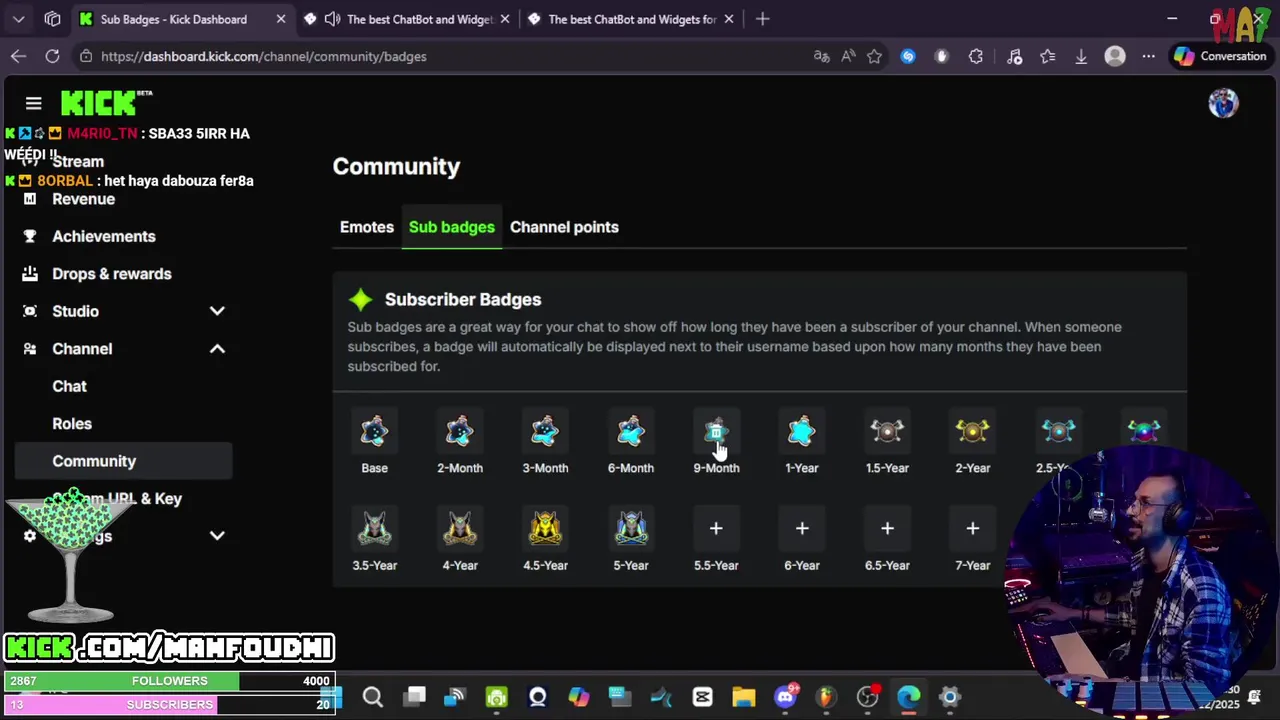Viewport: 1280px width, 720px height.
Task: Edit the 2-Year sub badge
Action: pos(973,432)
